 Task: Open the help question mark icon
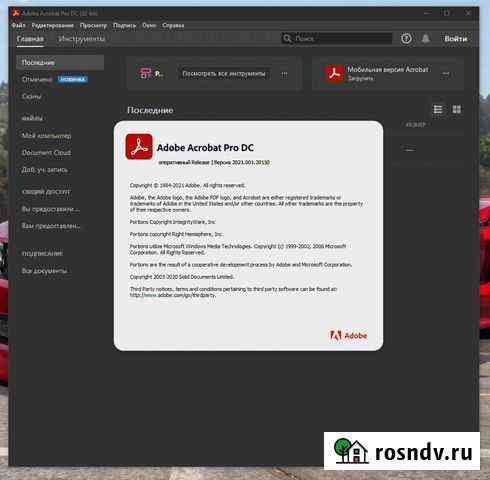point(406,39)
